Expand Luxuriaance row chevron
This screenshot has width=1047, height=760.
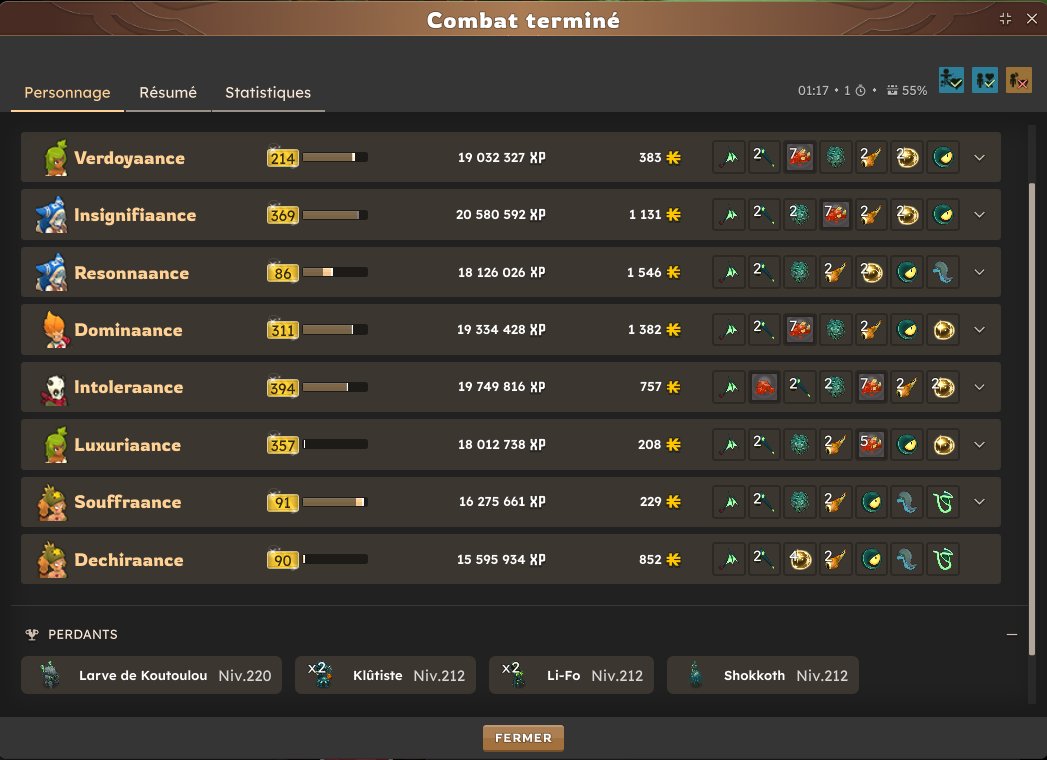(x=979, y=445)
